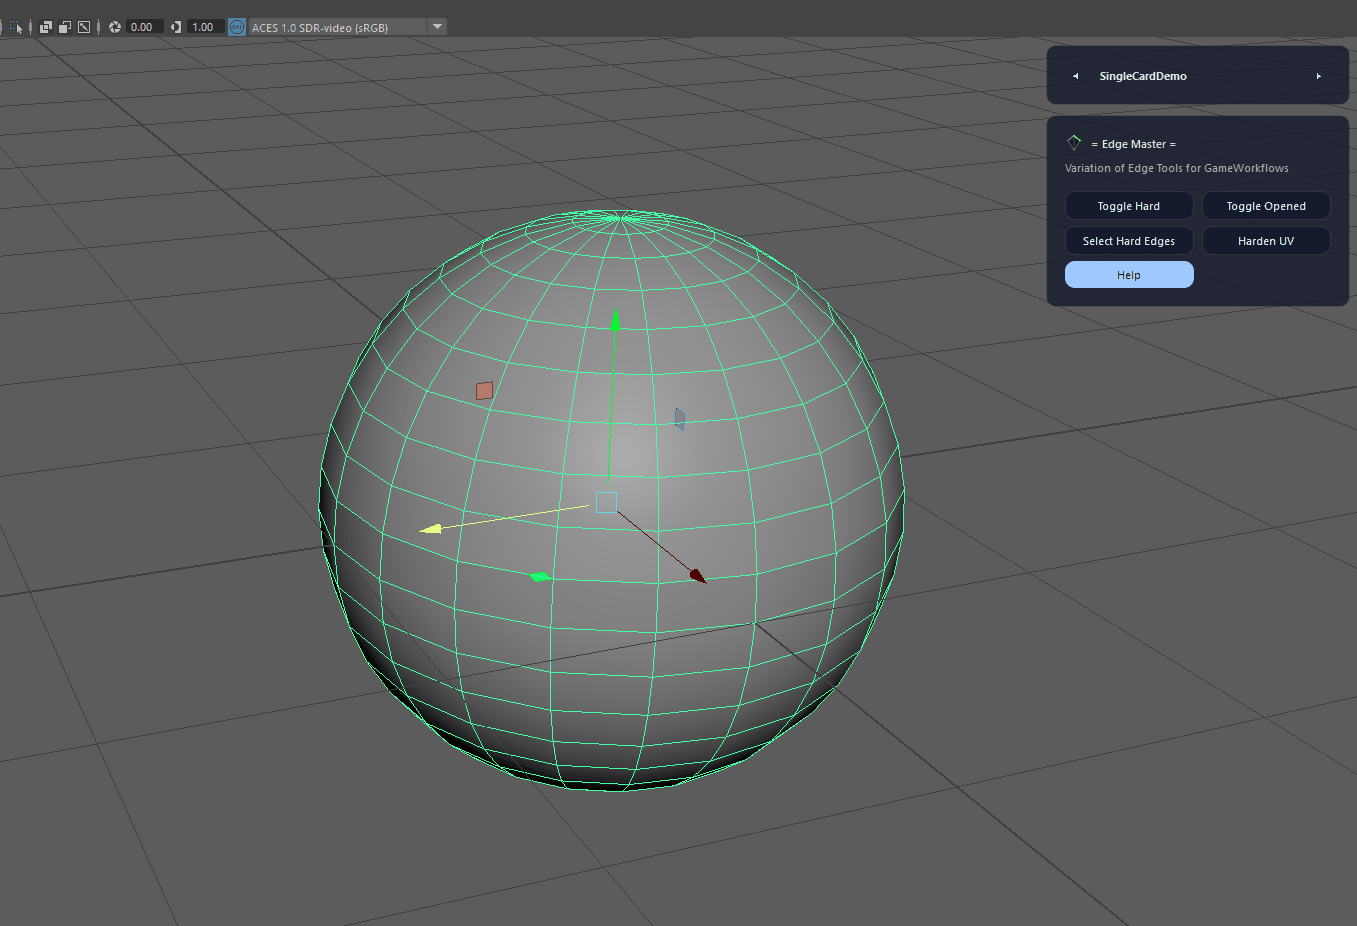The width and height of the screenshot is (1357, 926).
Task: Click the Select Hard Edges button
Action: click(1129, 241)
